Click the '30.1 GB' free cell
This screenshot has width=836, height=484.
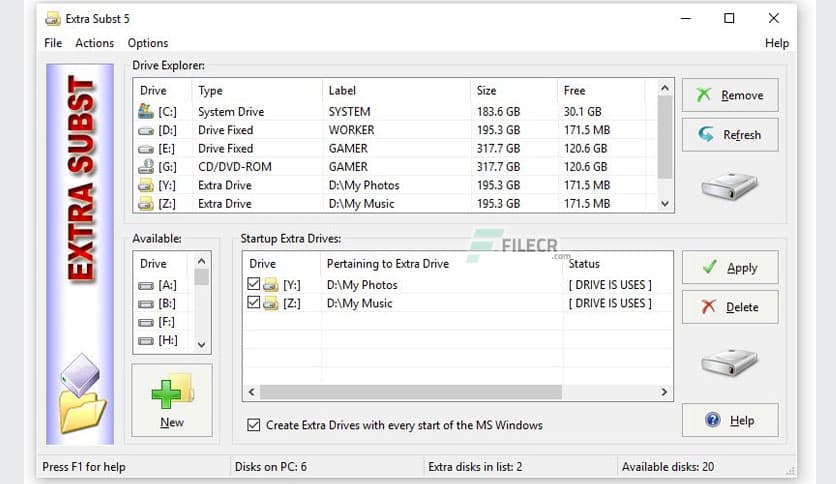point(583,112)
